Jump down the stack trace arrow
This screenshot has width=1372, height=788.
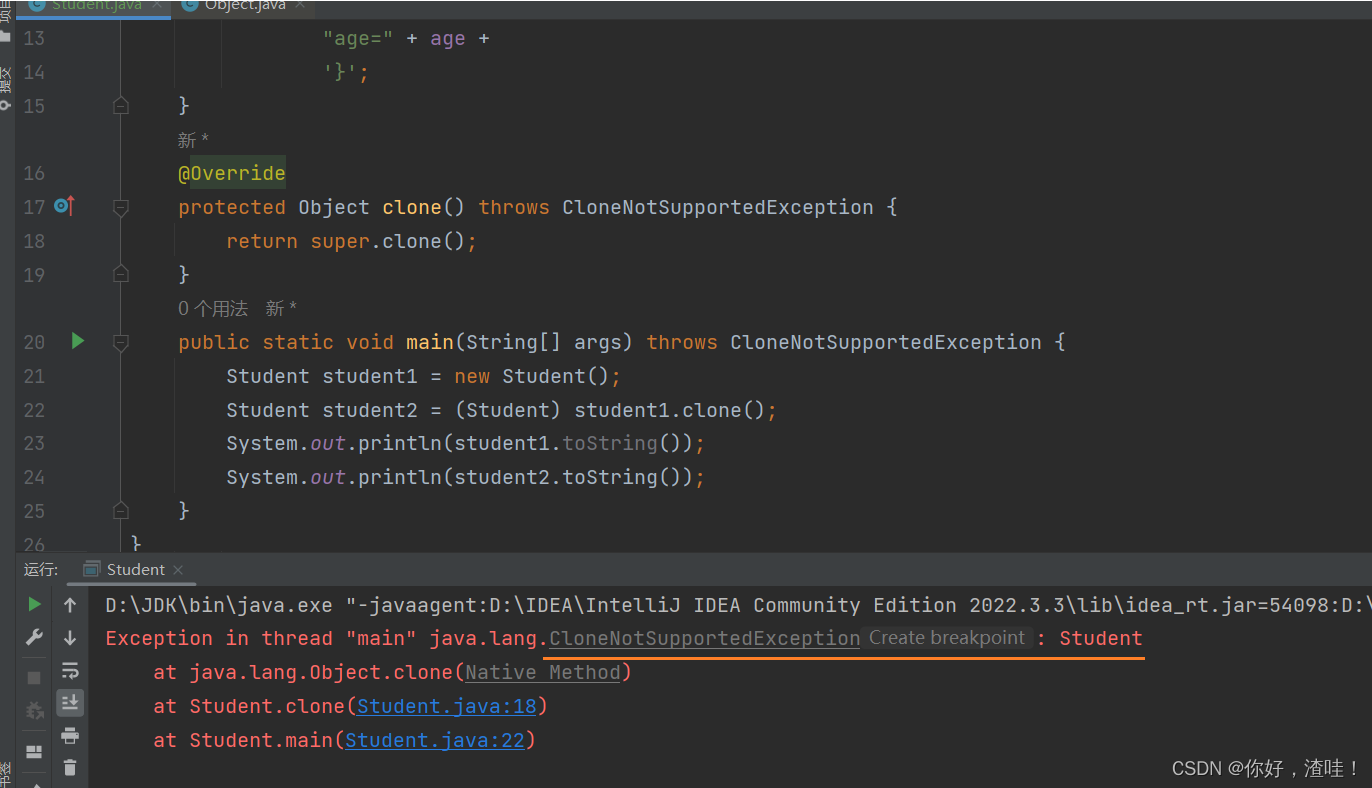[70, 637]
